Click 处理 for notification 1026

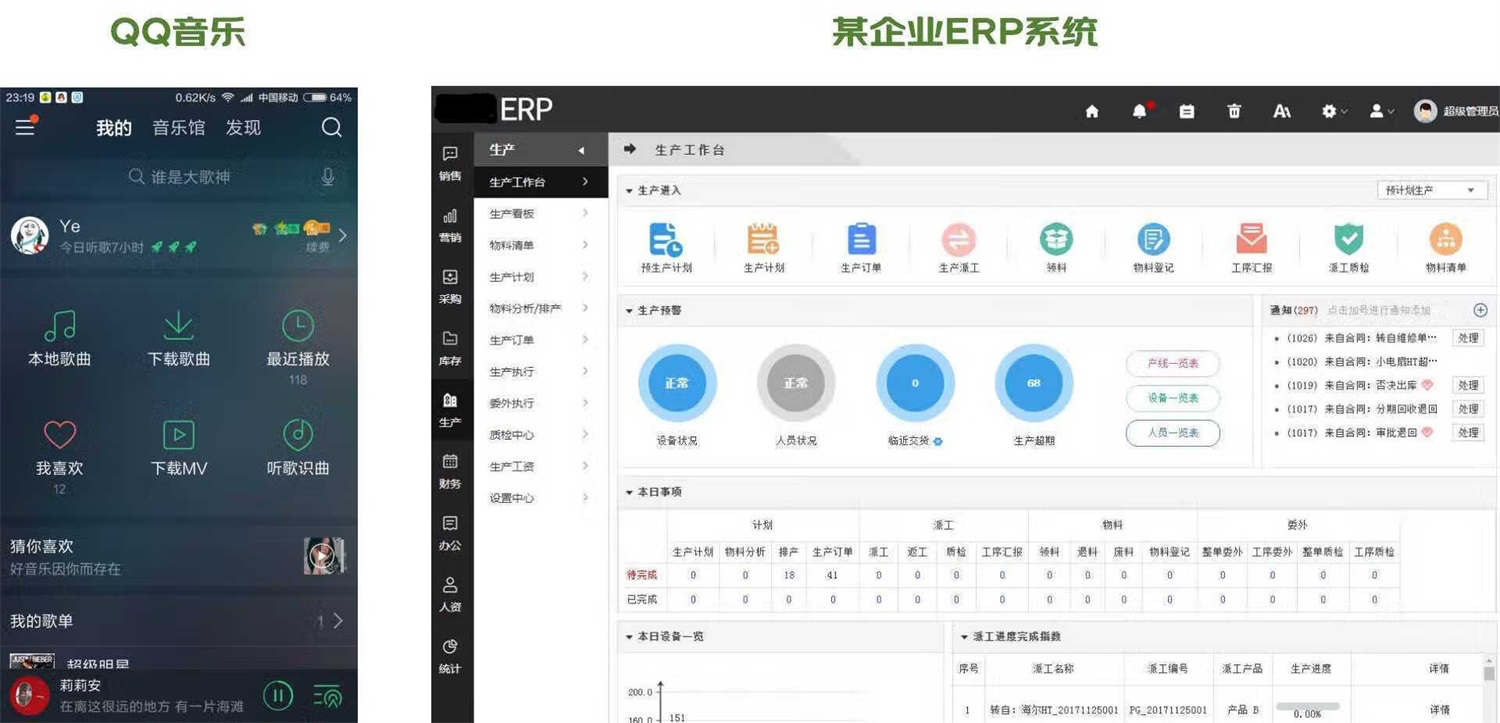1467,338
